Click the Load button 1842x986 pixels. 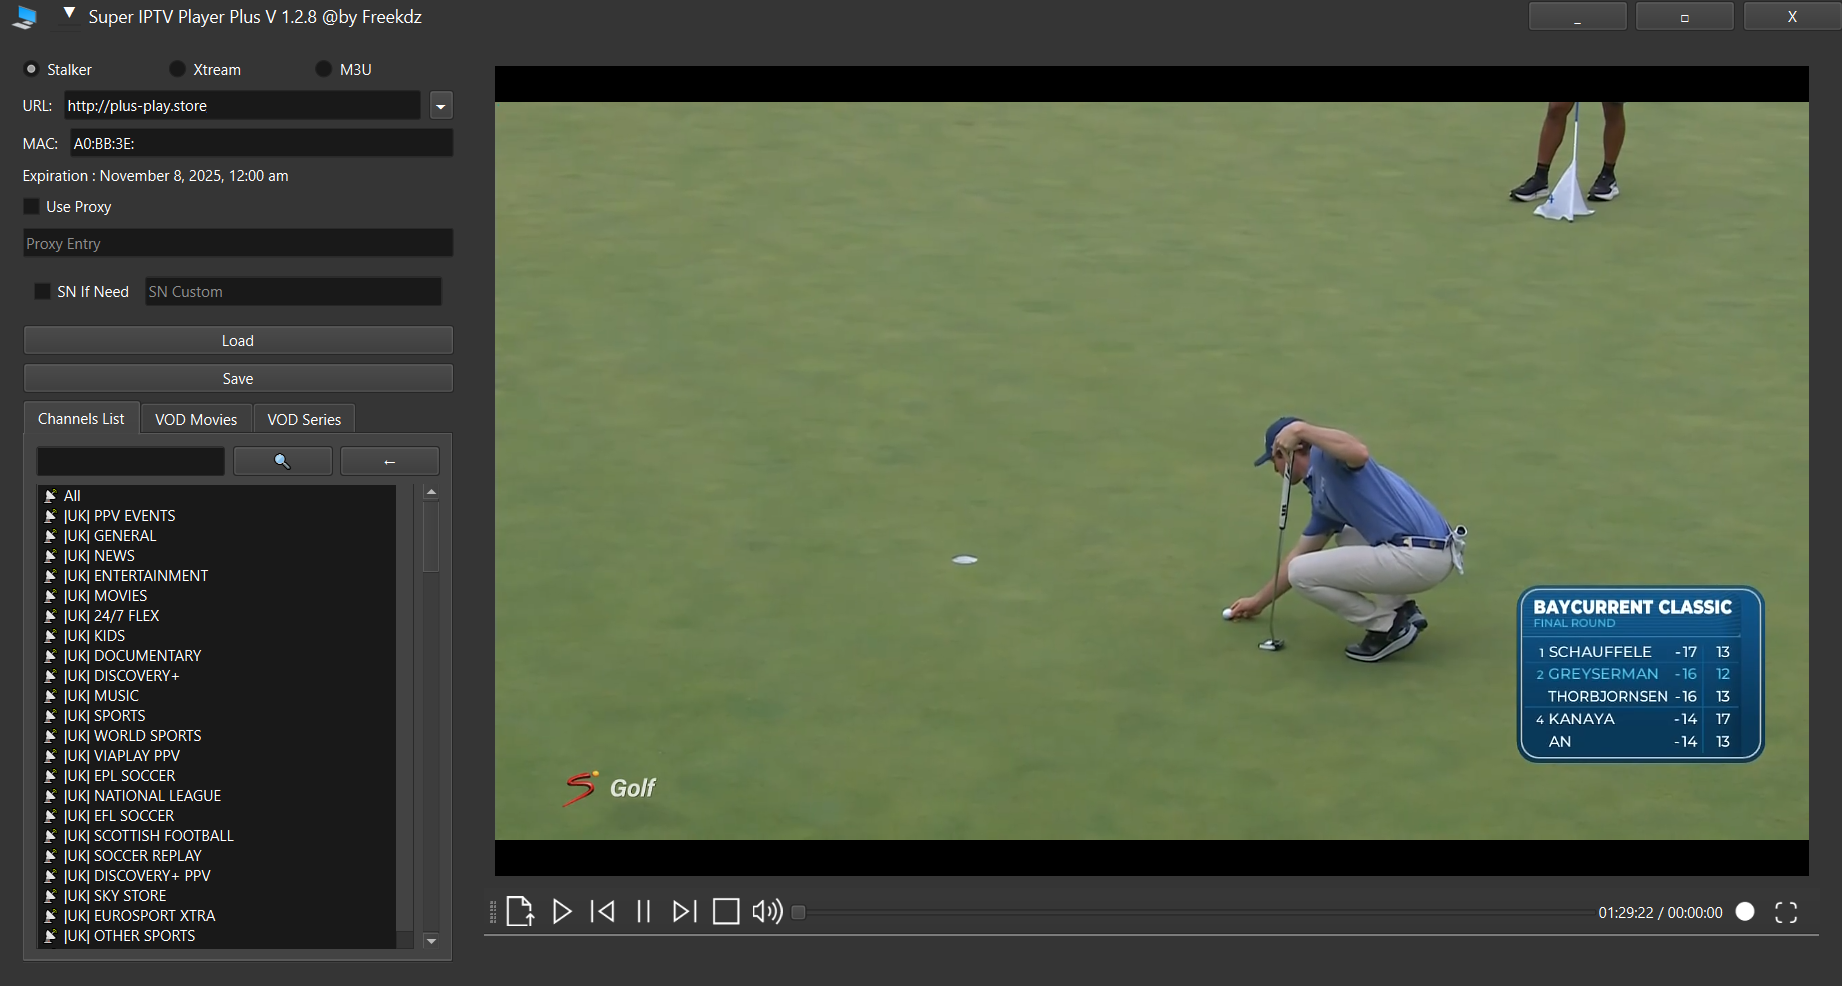click(x=238, y=340)
